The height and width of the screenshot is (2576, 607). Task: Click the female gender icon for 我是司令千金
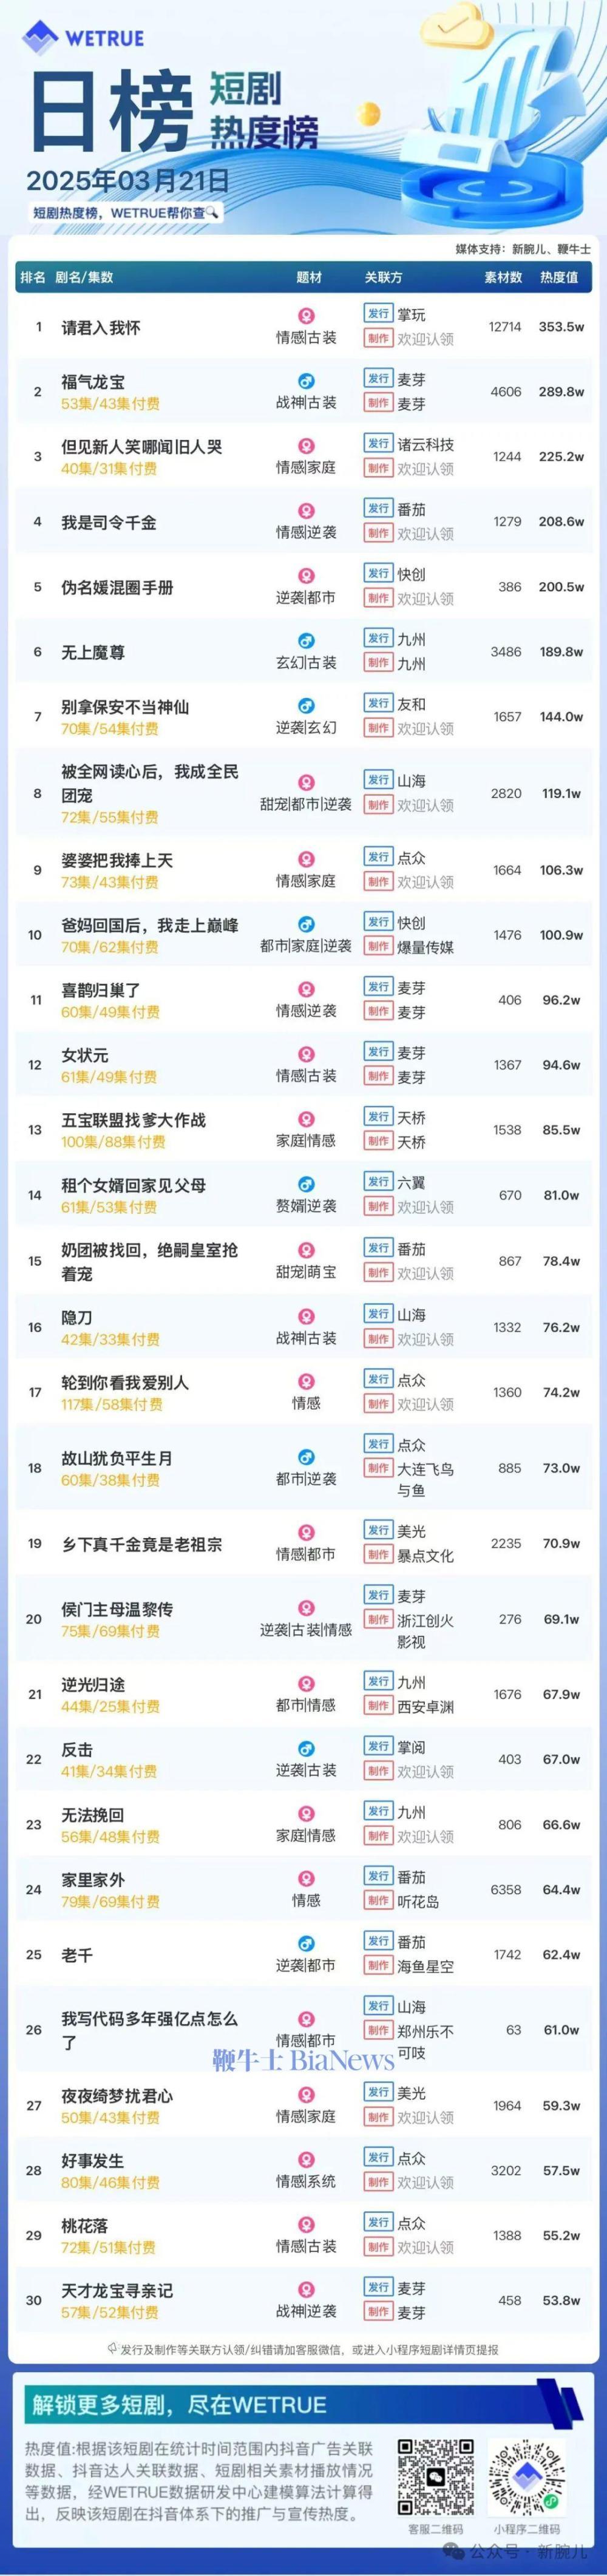coord(306,511)
